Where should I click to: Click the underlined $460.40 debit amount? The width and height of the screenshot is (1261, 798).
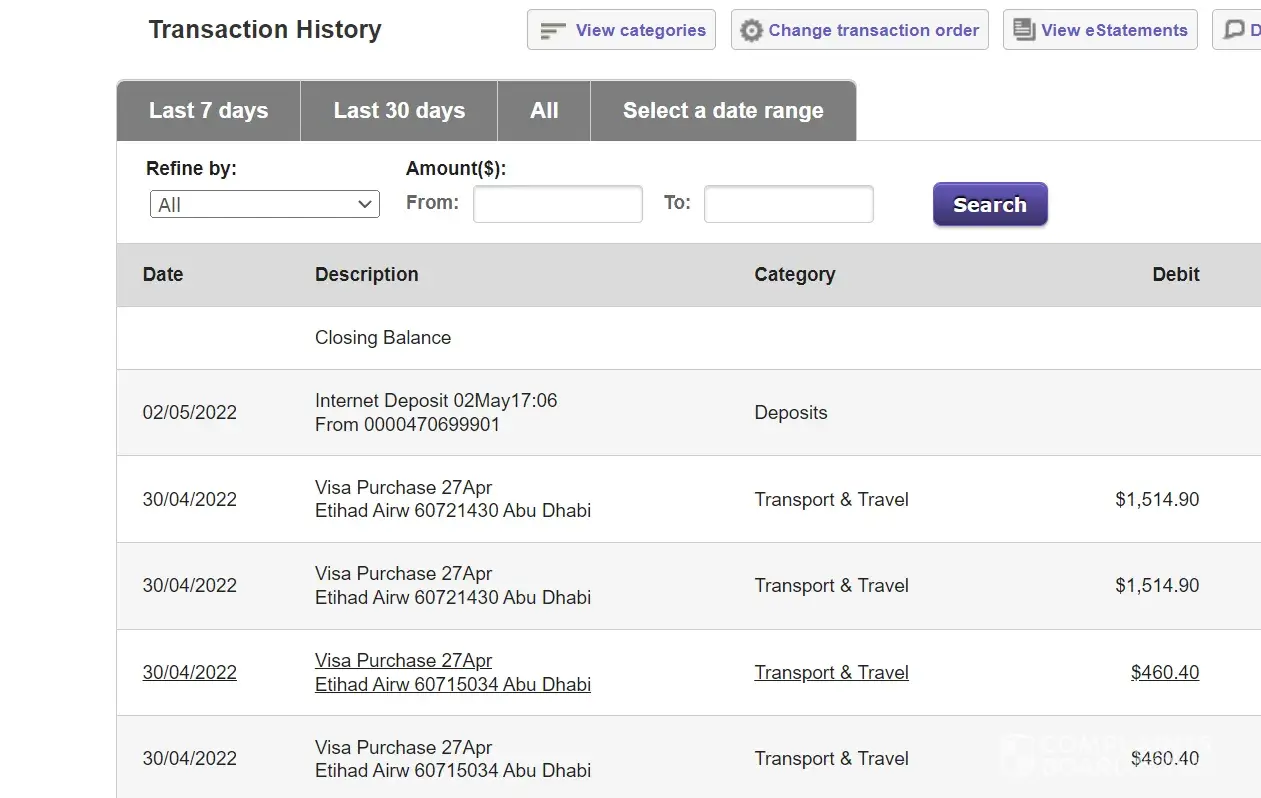click(x=1164, y=673)
